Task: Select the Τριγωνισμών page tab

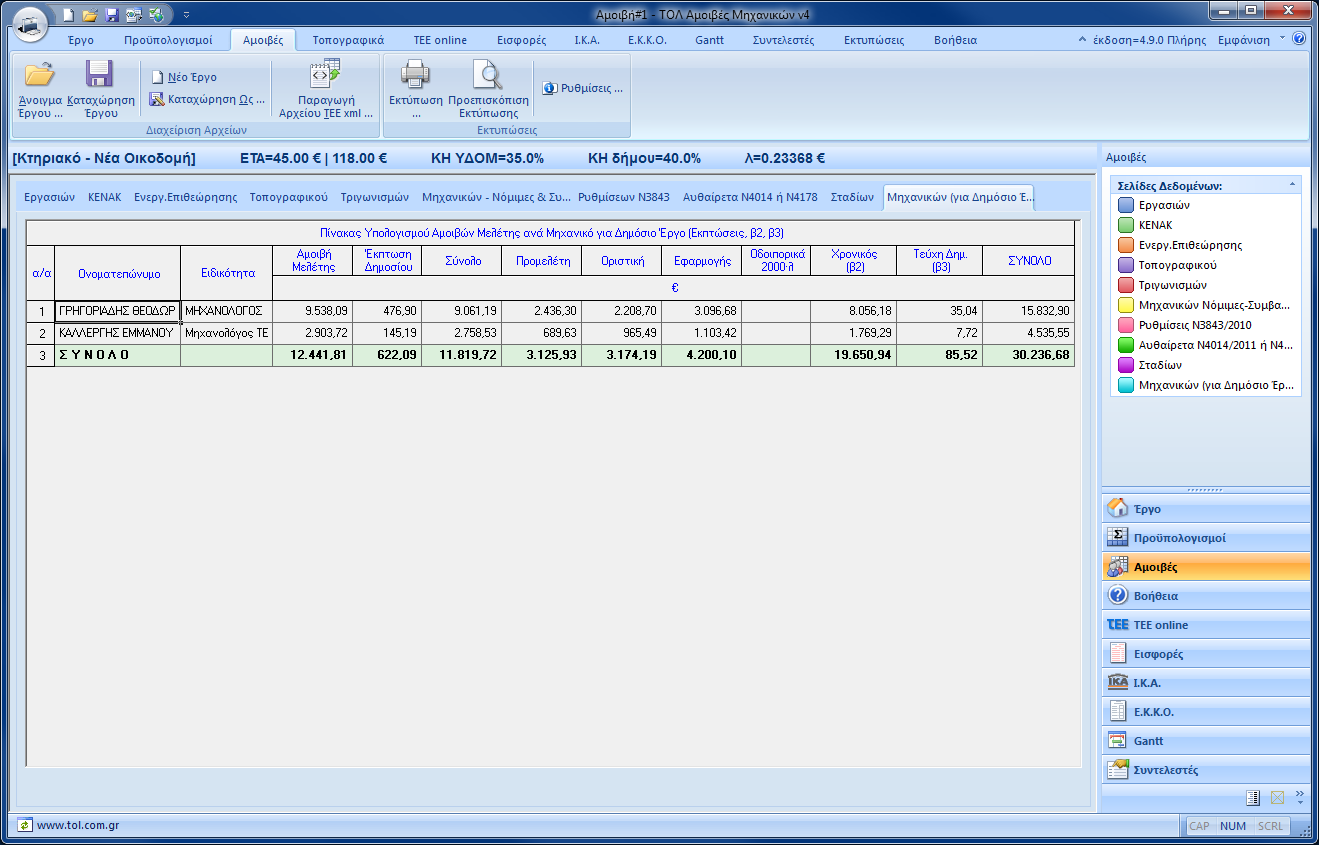Action: click(375, 197)
